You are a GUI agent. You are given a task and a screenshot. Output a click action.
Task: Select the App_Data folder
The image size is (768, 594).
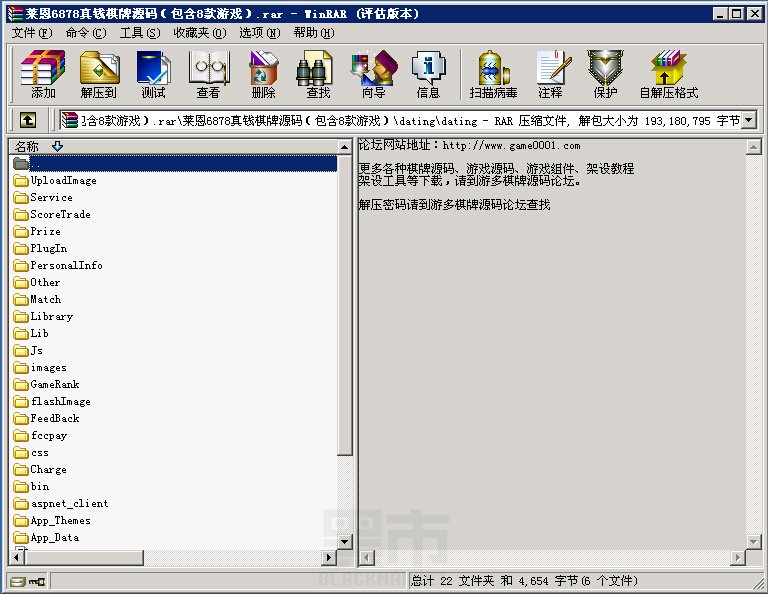point(47,537)
